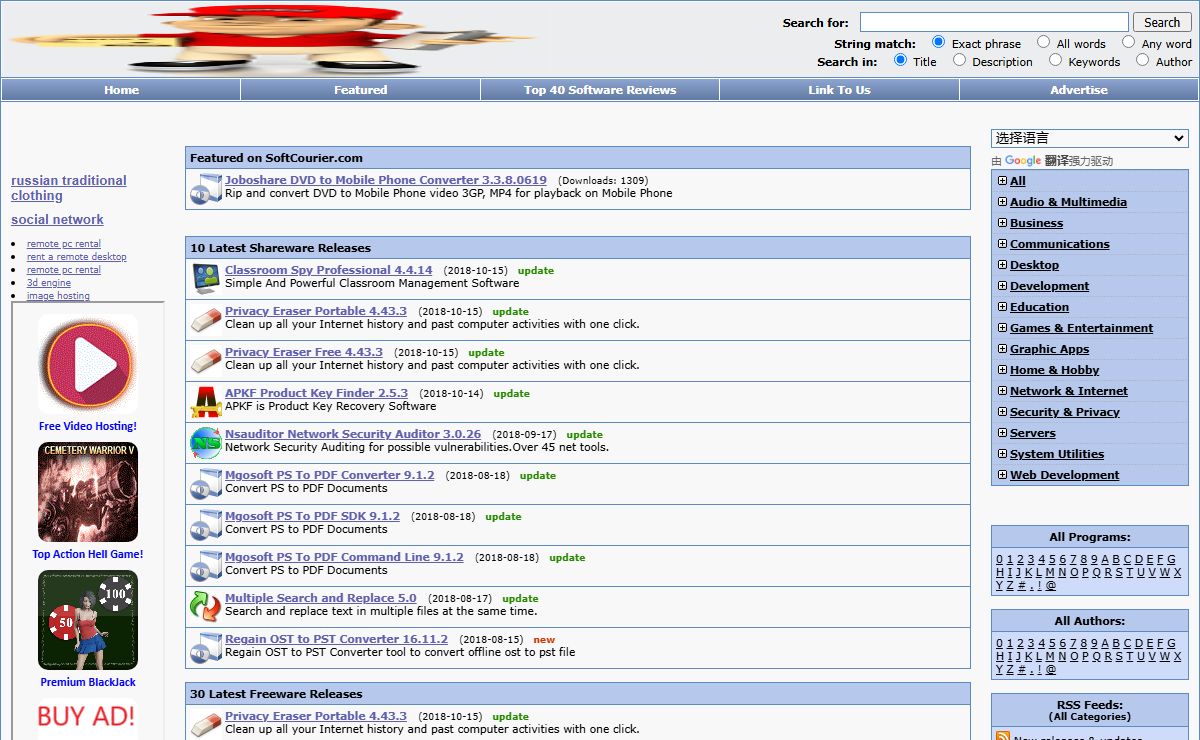Viewport: 1200px width, 740px height.
Task: Expand the Development category plus icon
Action: coord(1002,286)
